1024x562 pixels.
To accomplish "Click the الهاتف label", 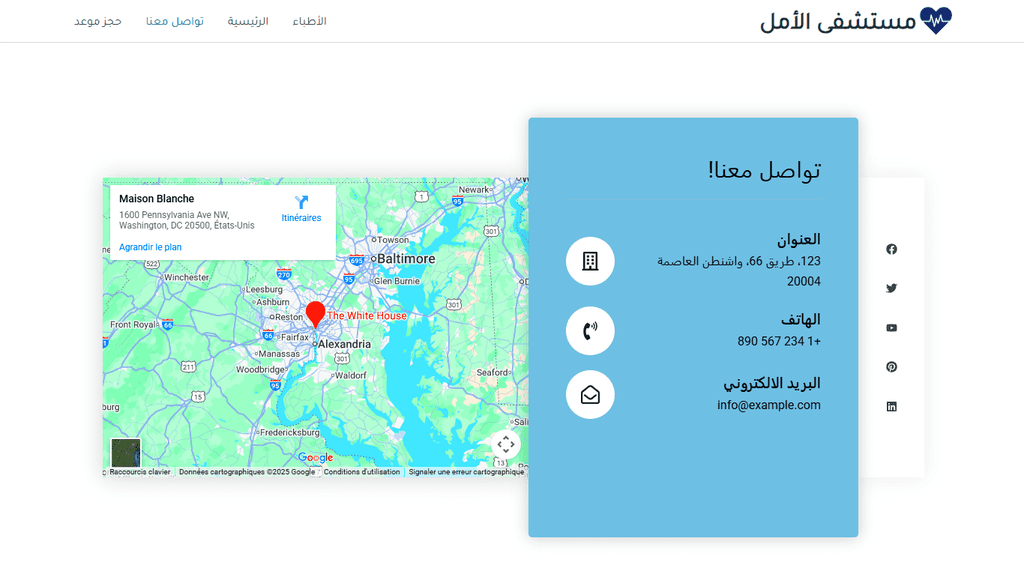I will point(801,320).
